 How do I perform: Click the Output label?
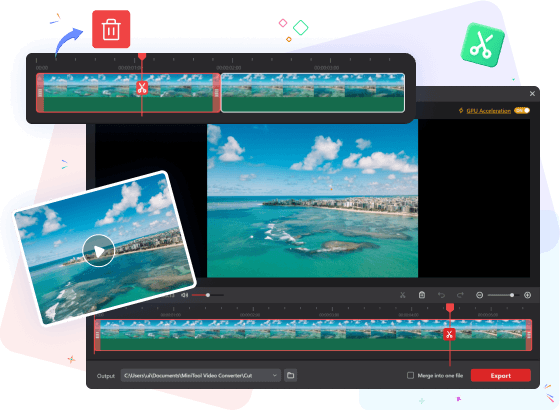coord(106,376)
